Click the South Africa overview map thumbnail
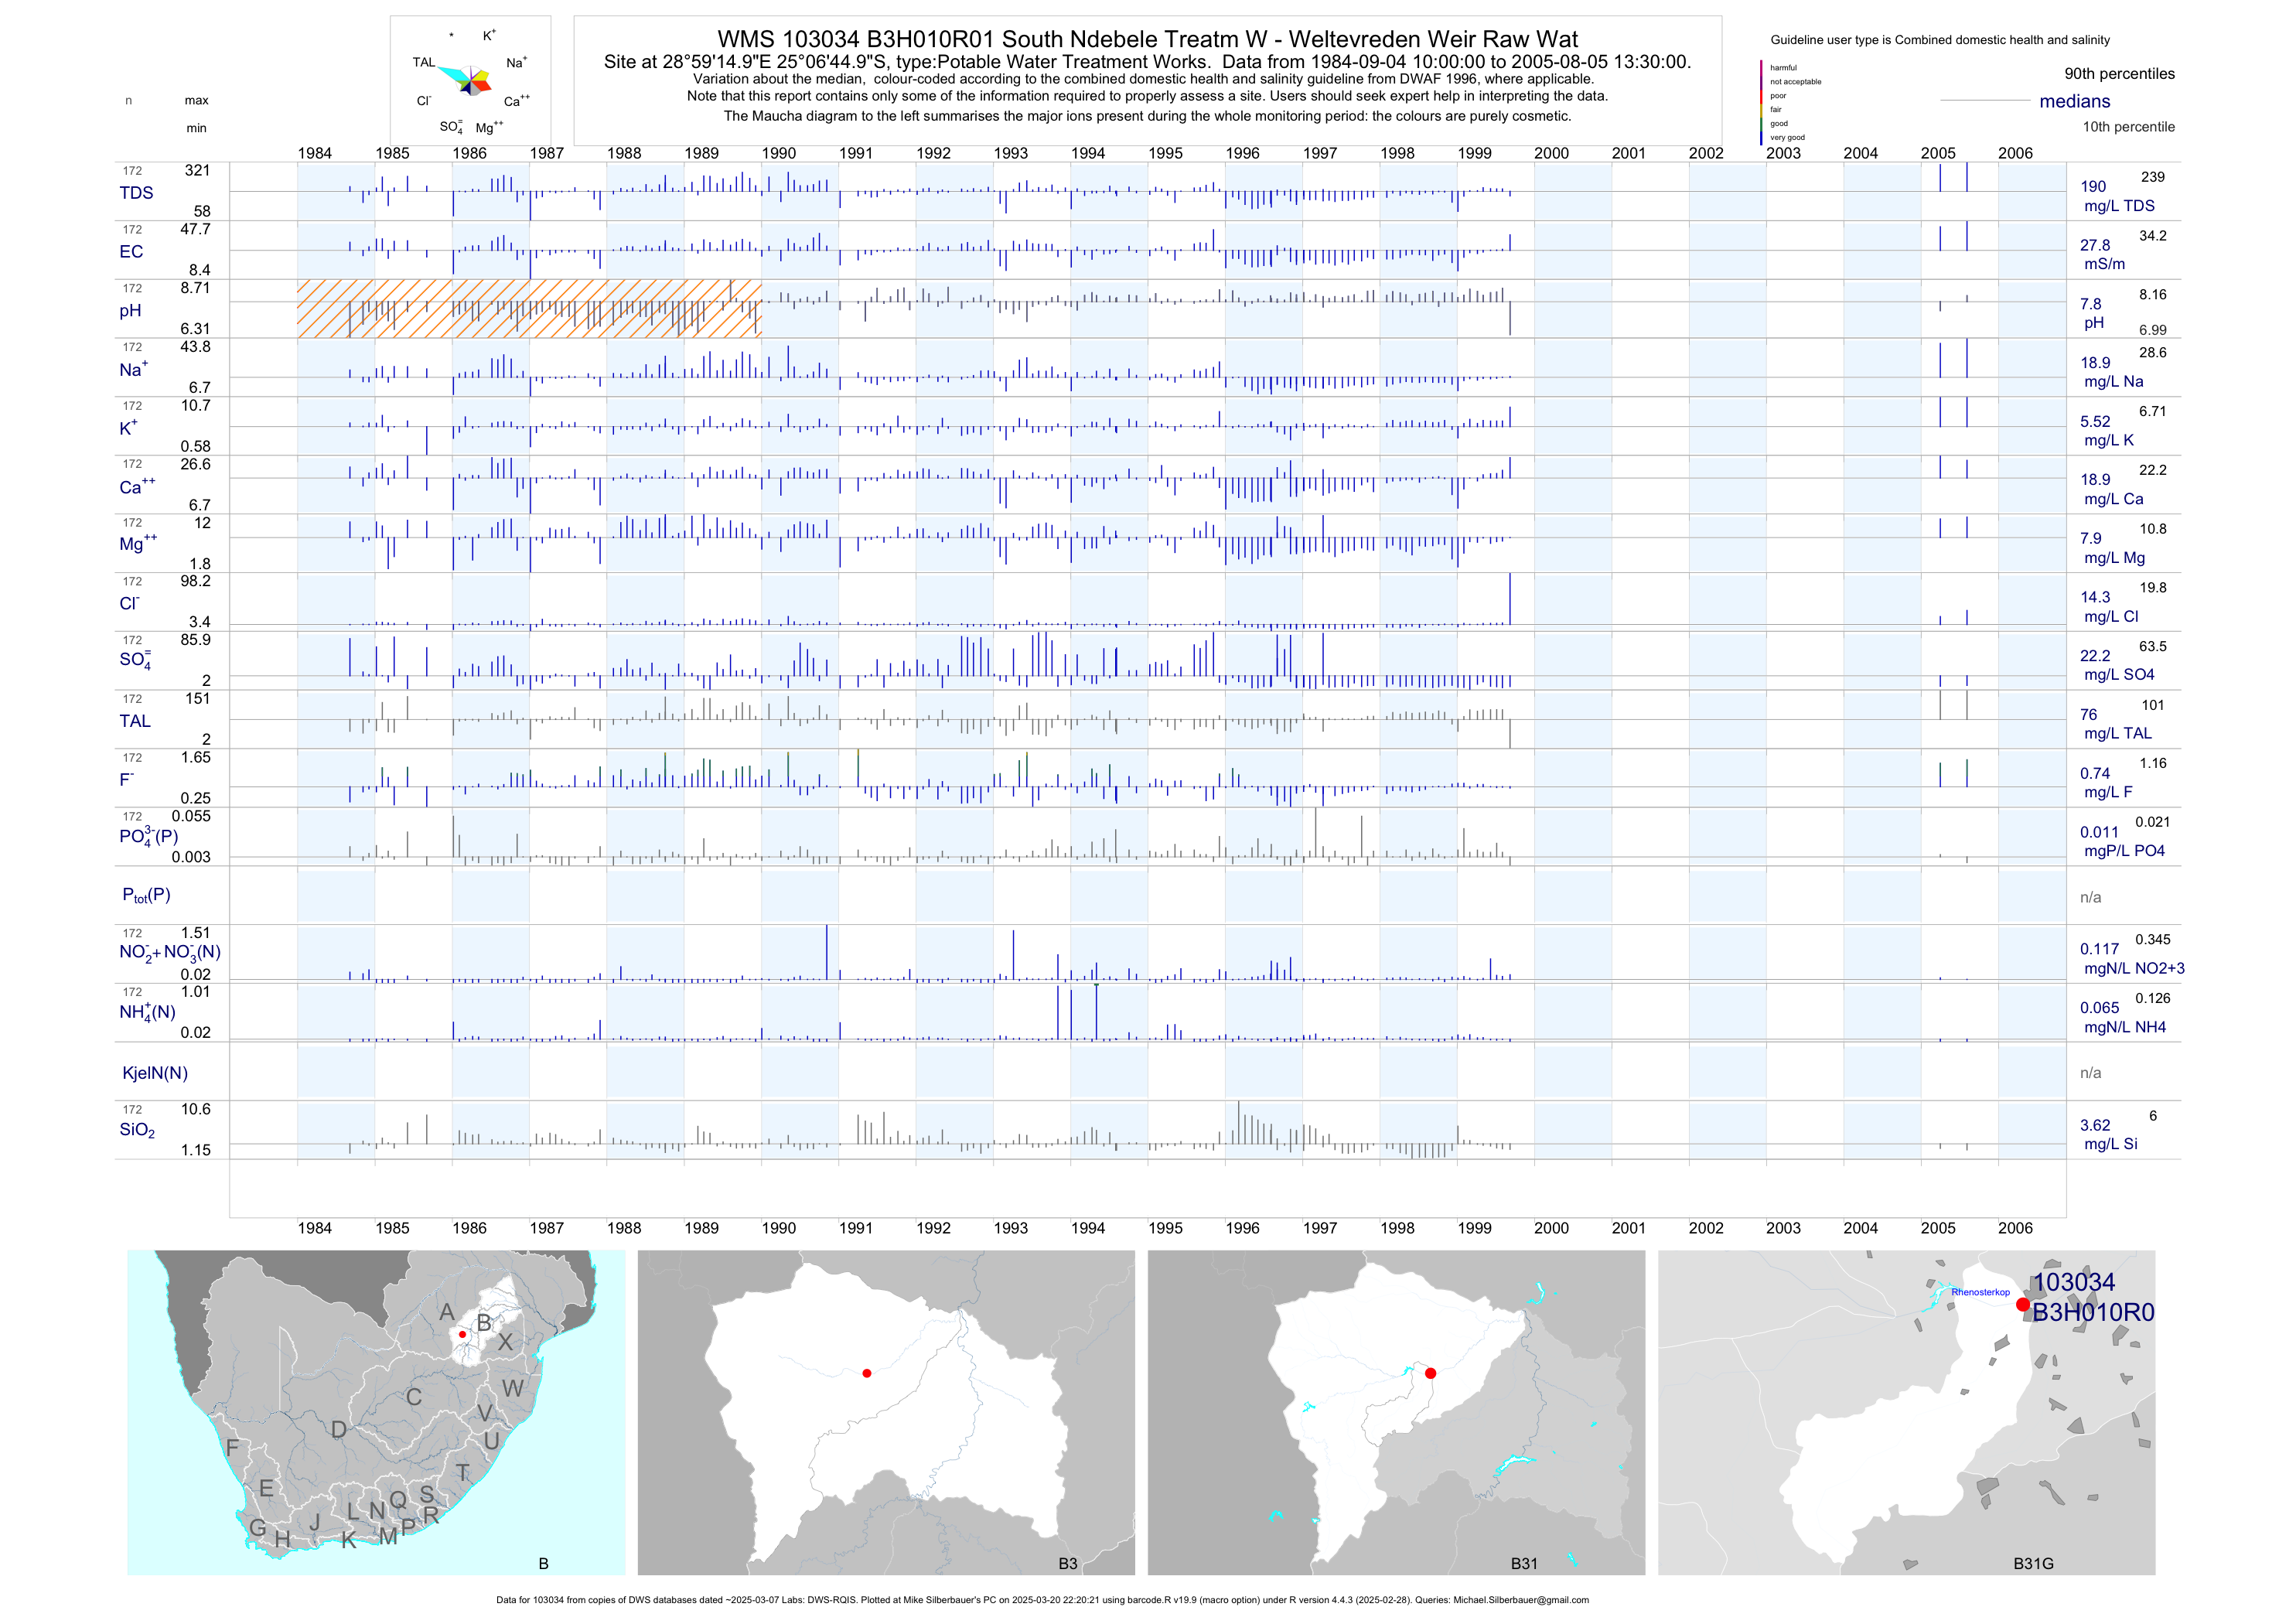Screen dimensions: 2296x1624 click(x=375, y=1412)
